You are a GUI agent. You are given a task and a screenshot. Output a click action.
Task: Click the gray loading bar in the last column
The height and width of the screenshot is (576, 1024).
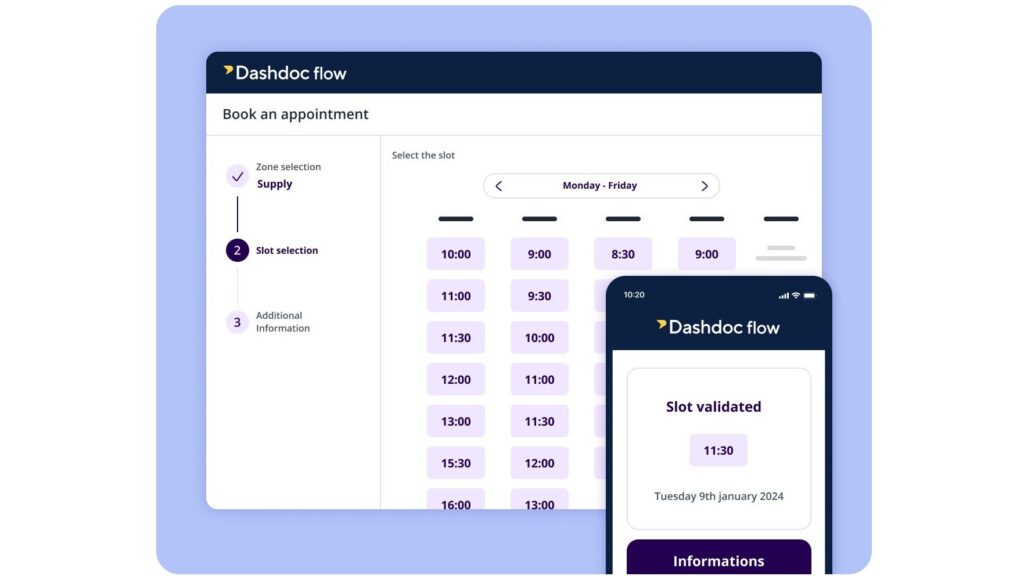click(x=780, y=254)
